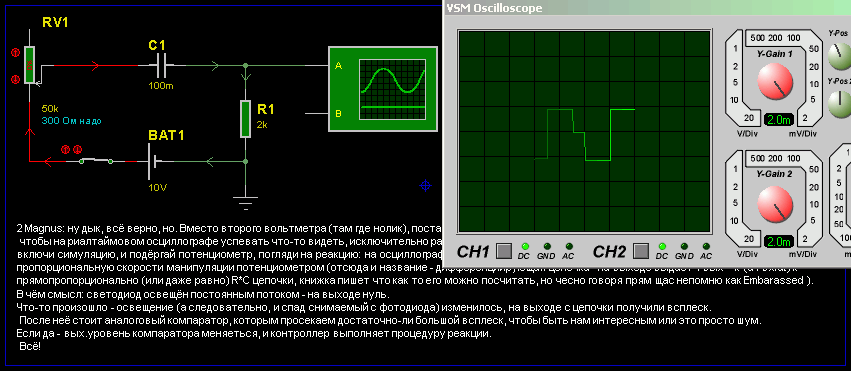Click the VSM Oscilloscope title bar
This screenshot has width=851, height=371.
click(x=647, y=8)
